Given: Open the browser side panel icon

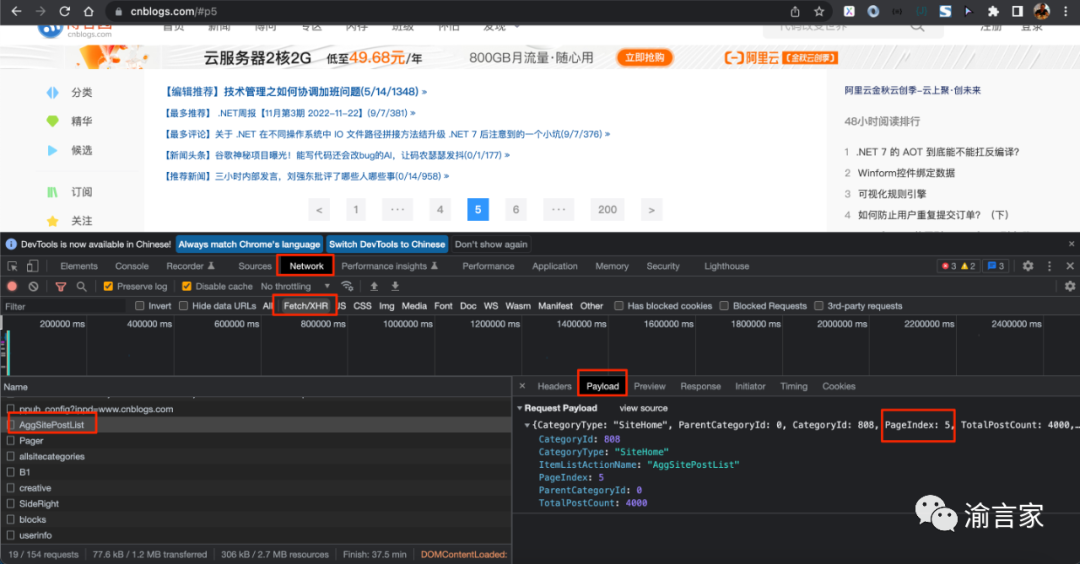Looking at the screenshot, I should click(1017, 12).
